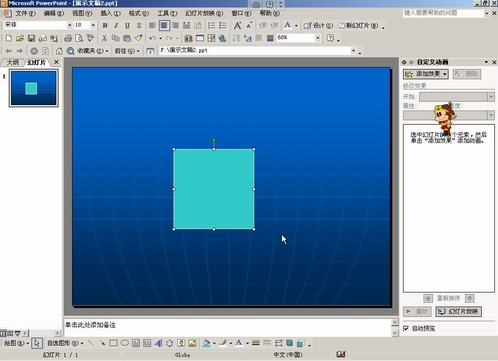Open address bar path dropdown arrow
Screen dimensions: 498x361
[353, 51]
